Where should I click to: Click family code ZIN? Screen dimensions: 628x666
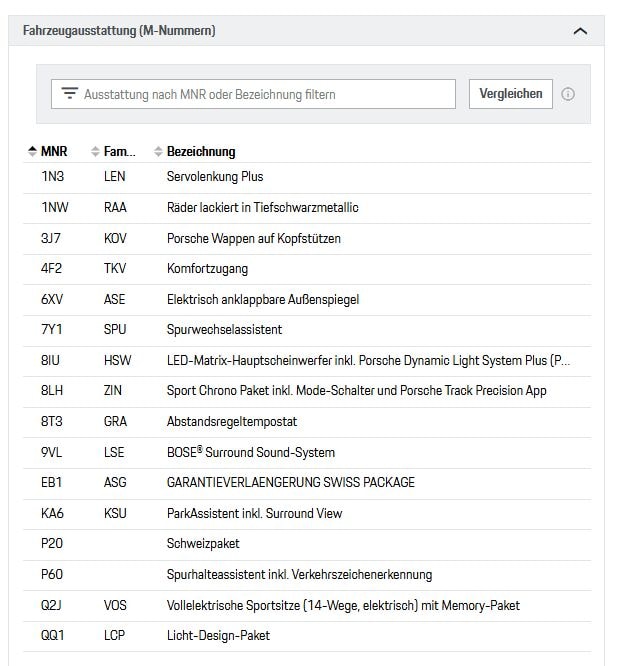[113, 390]
